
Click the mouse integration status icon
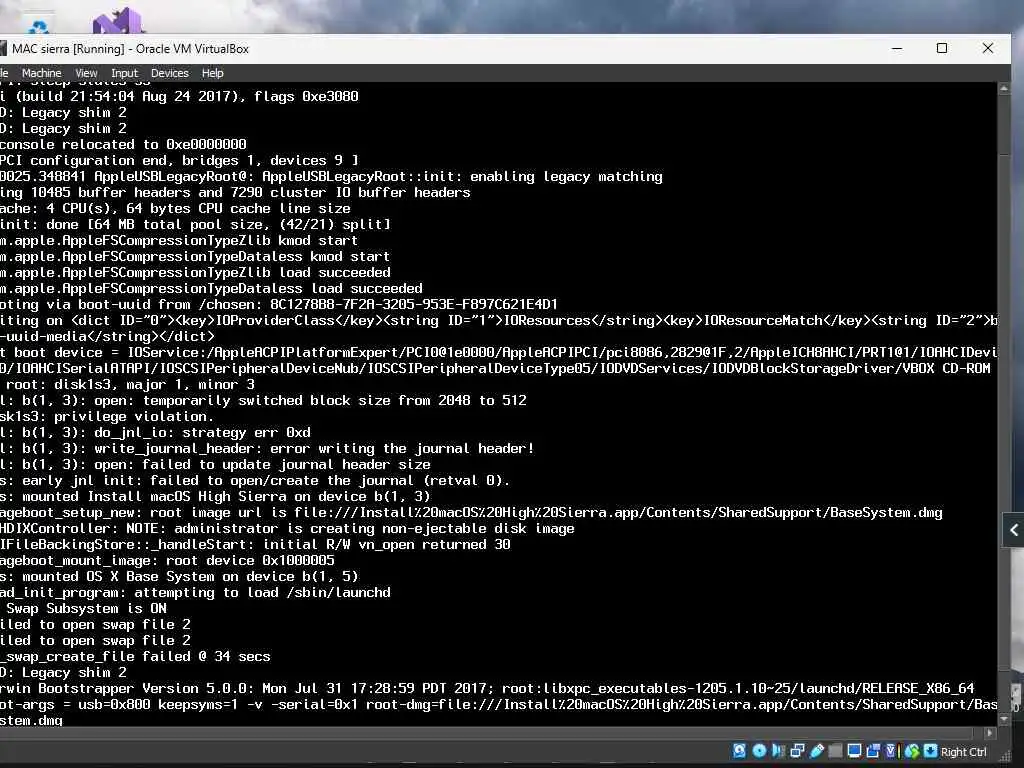click(912, 751)
